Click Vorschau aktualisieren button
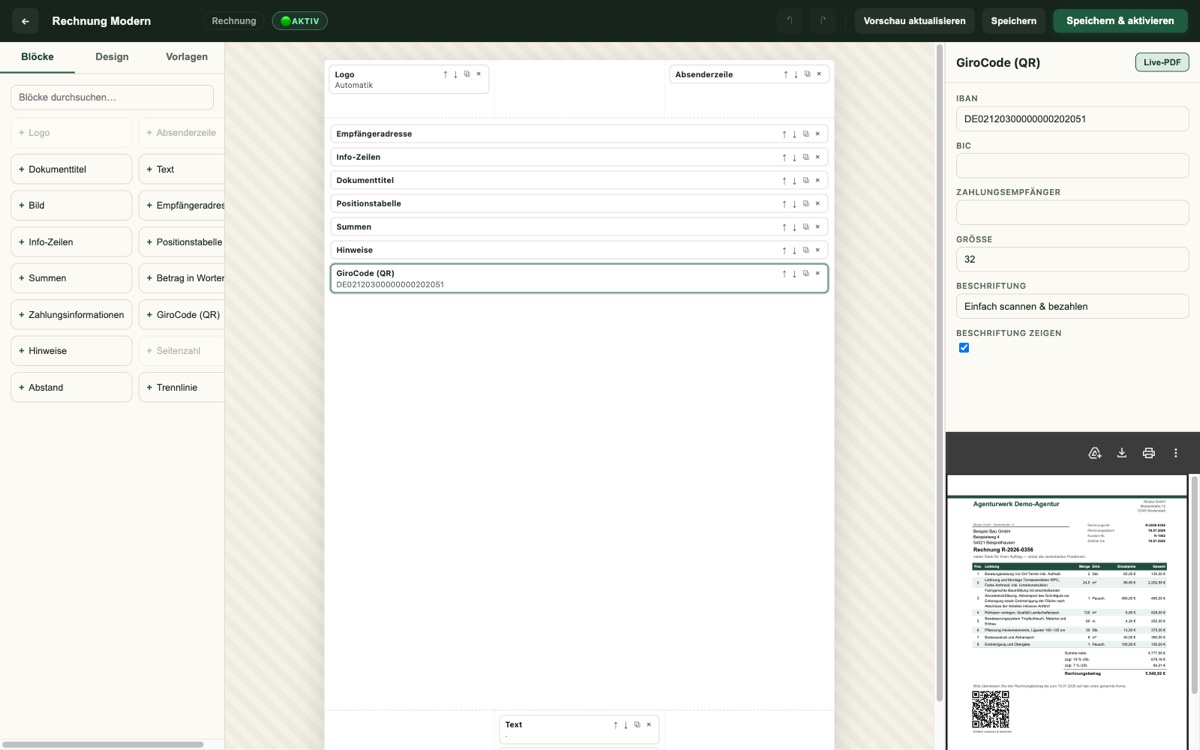The height and width of the screenshot is (750, 1200). click(x=915, y=21)
